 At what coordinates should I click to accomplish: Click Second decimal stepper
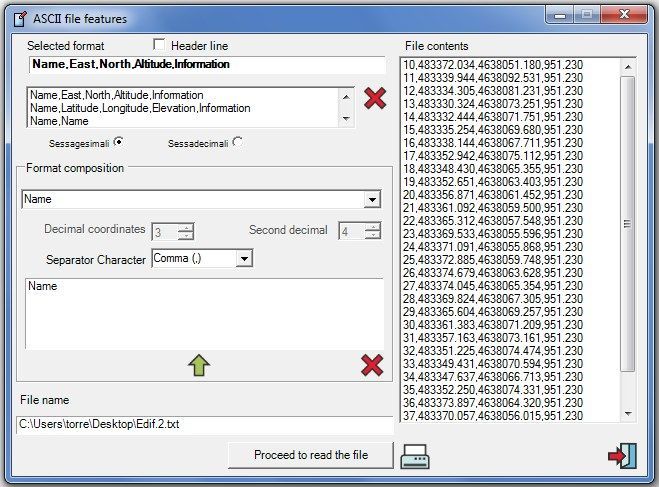tap(372, 231)
